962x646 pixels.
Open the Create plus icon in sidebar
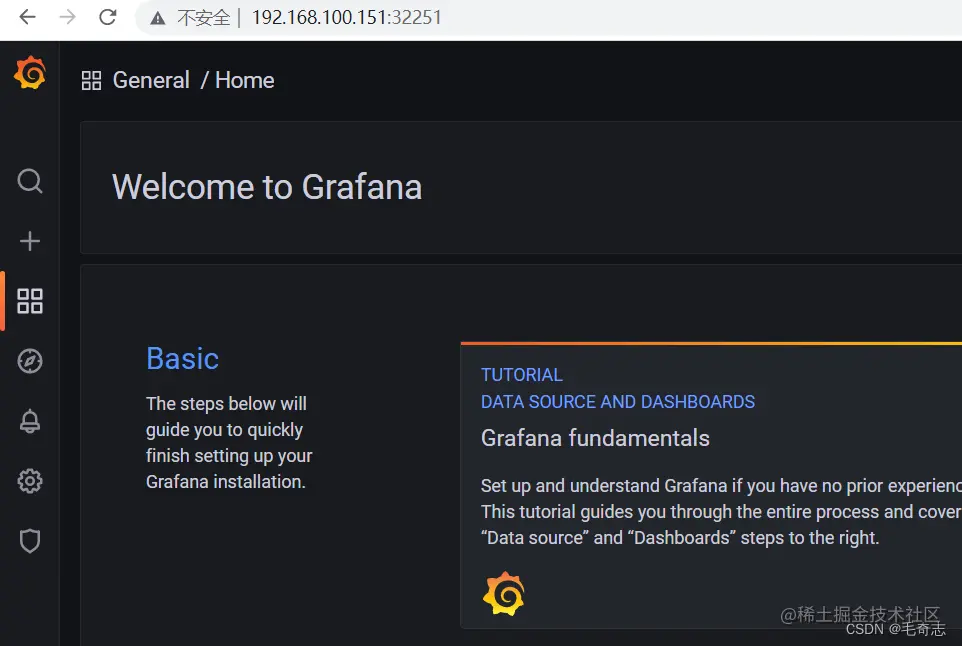[30, 241]
